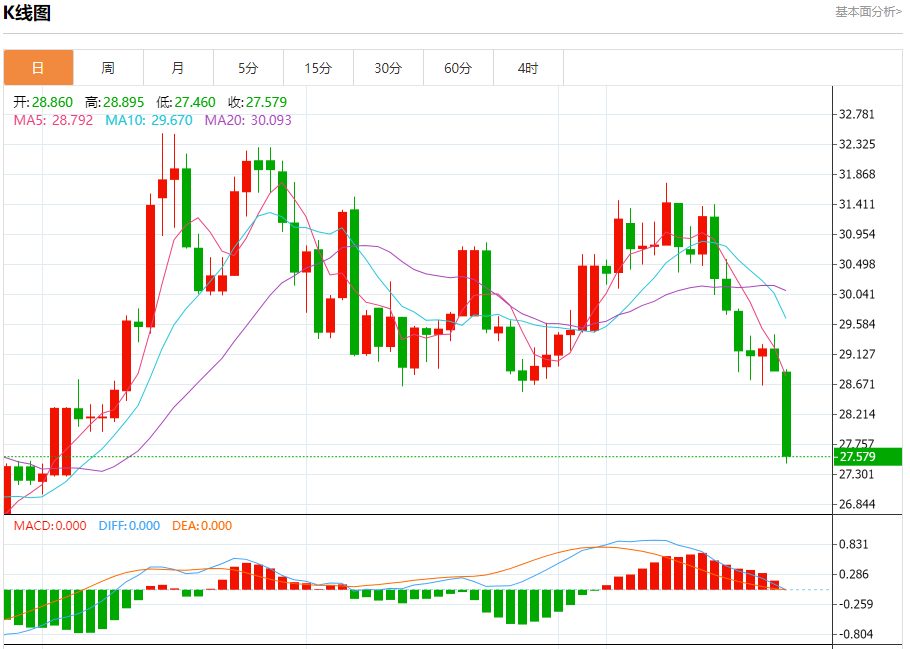Select the 15分 interval tab
The width and height of the screenshot is (910, 649).
(318, 68)
